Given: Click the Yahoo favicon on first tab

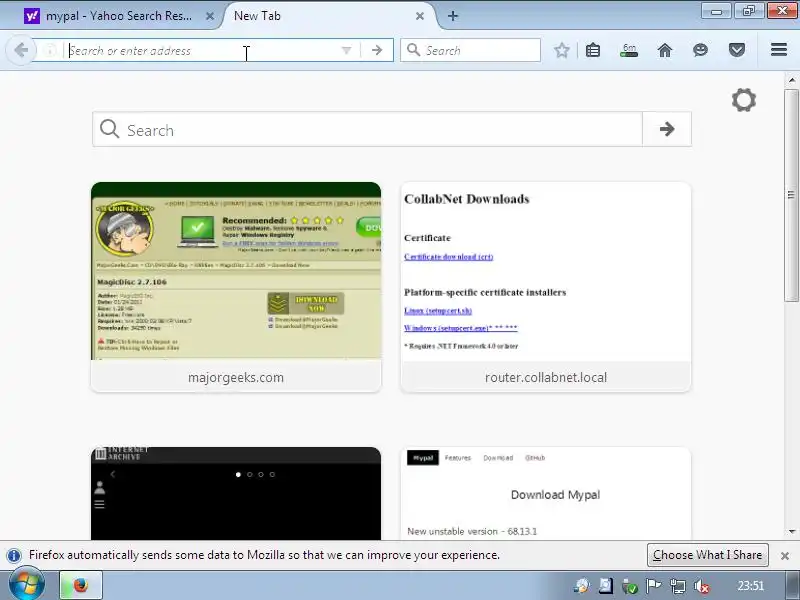Looking at the screenshot, I should pos(32,16).
